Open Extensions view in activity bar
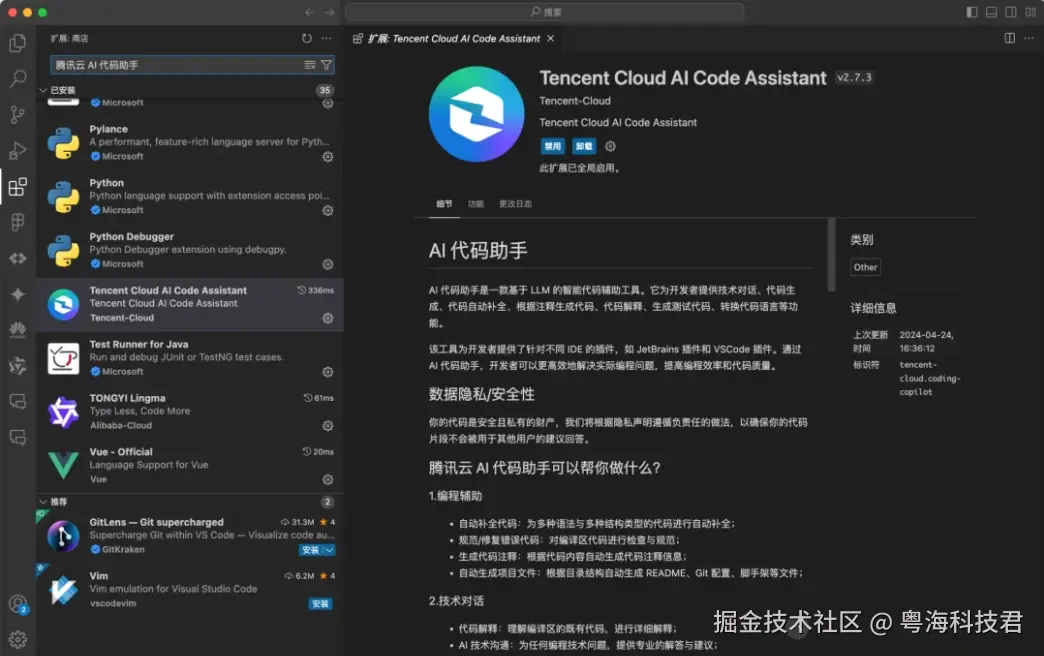The height and width of the screenshot is (656, 1044). point(18,186)
